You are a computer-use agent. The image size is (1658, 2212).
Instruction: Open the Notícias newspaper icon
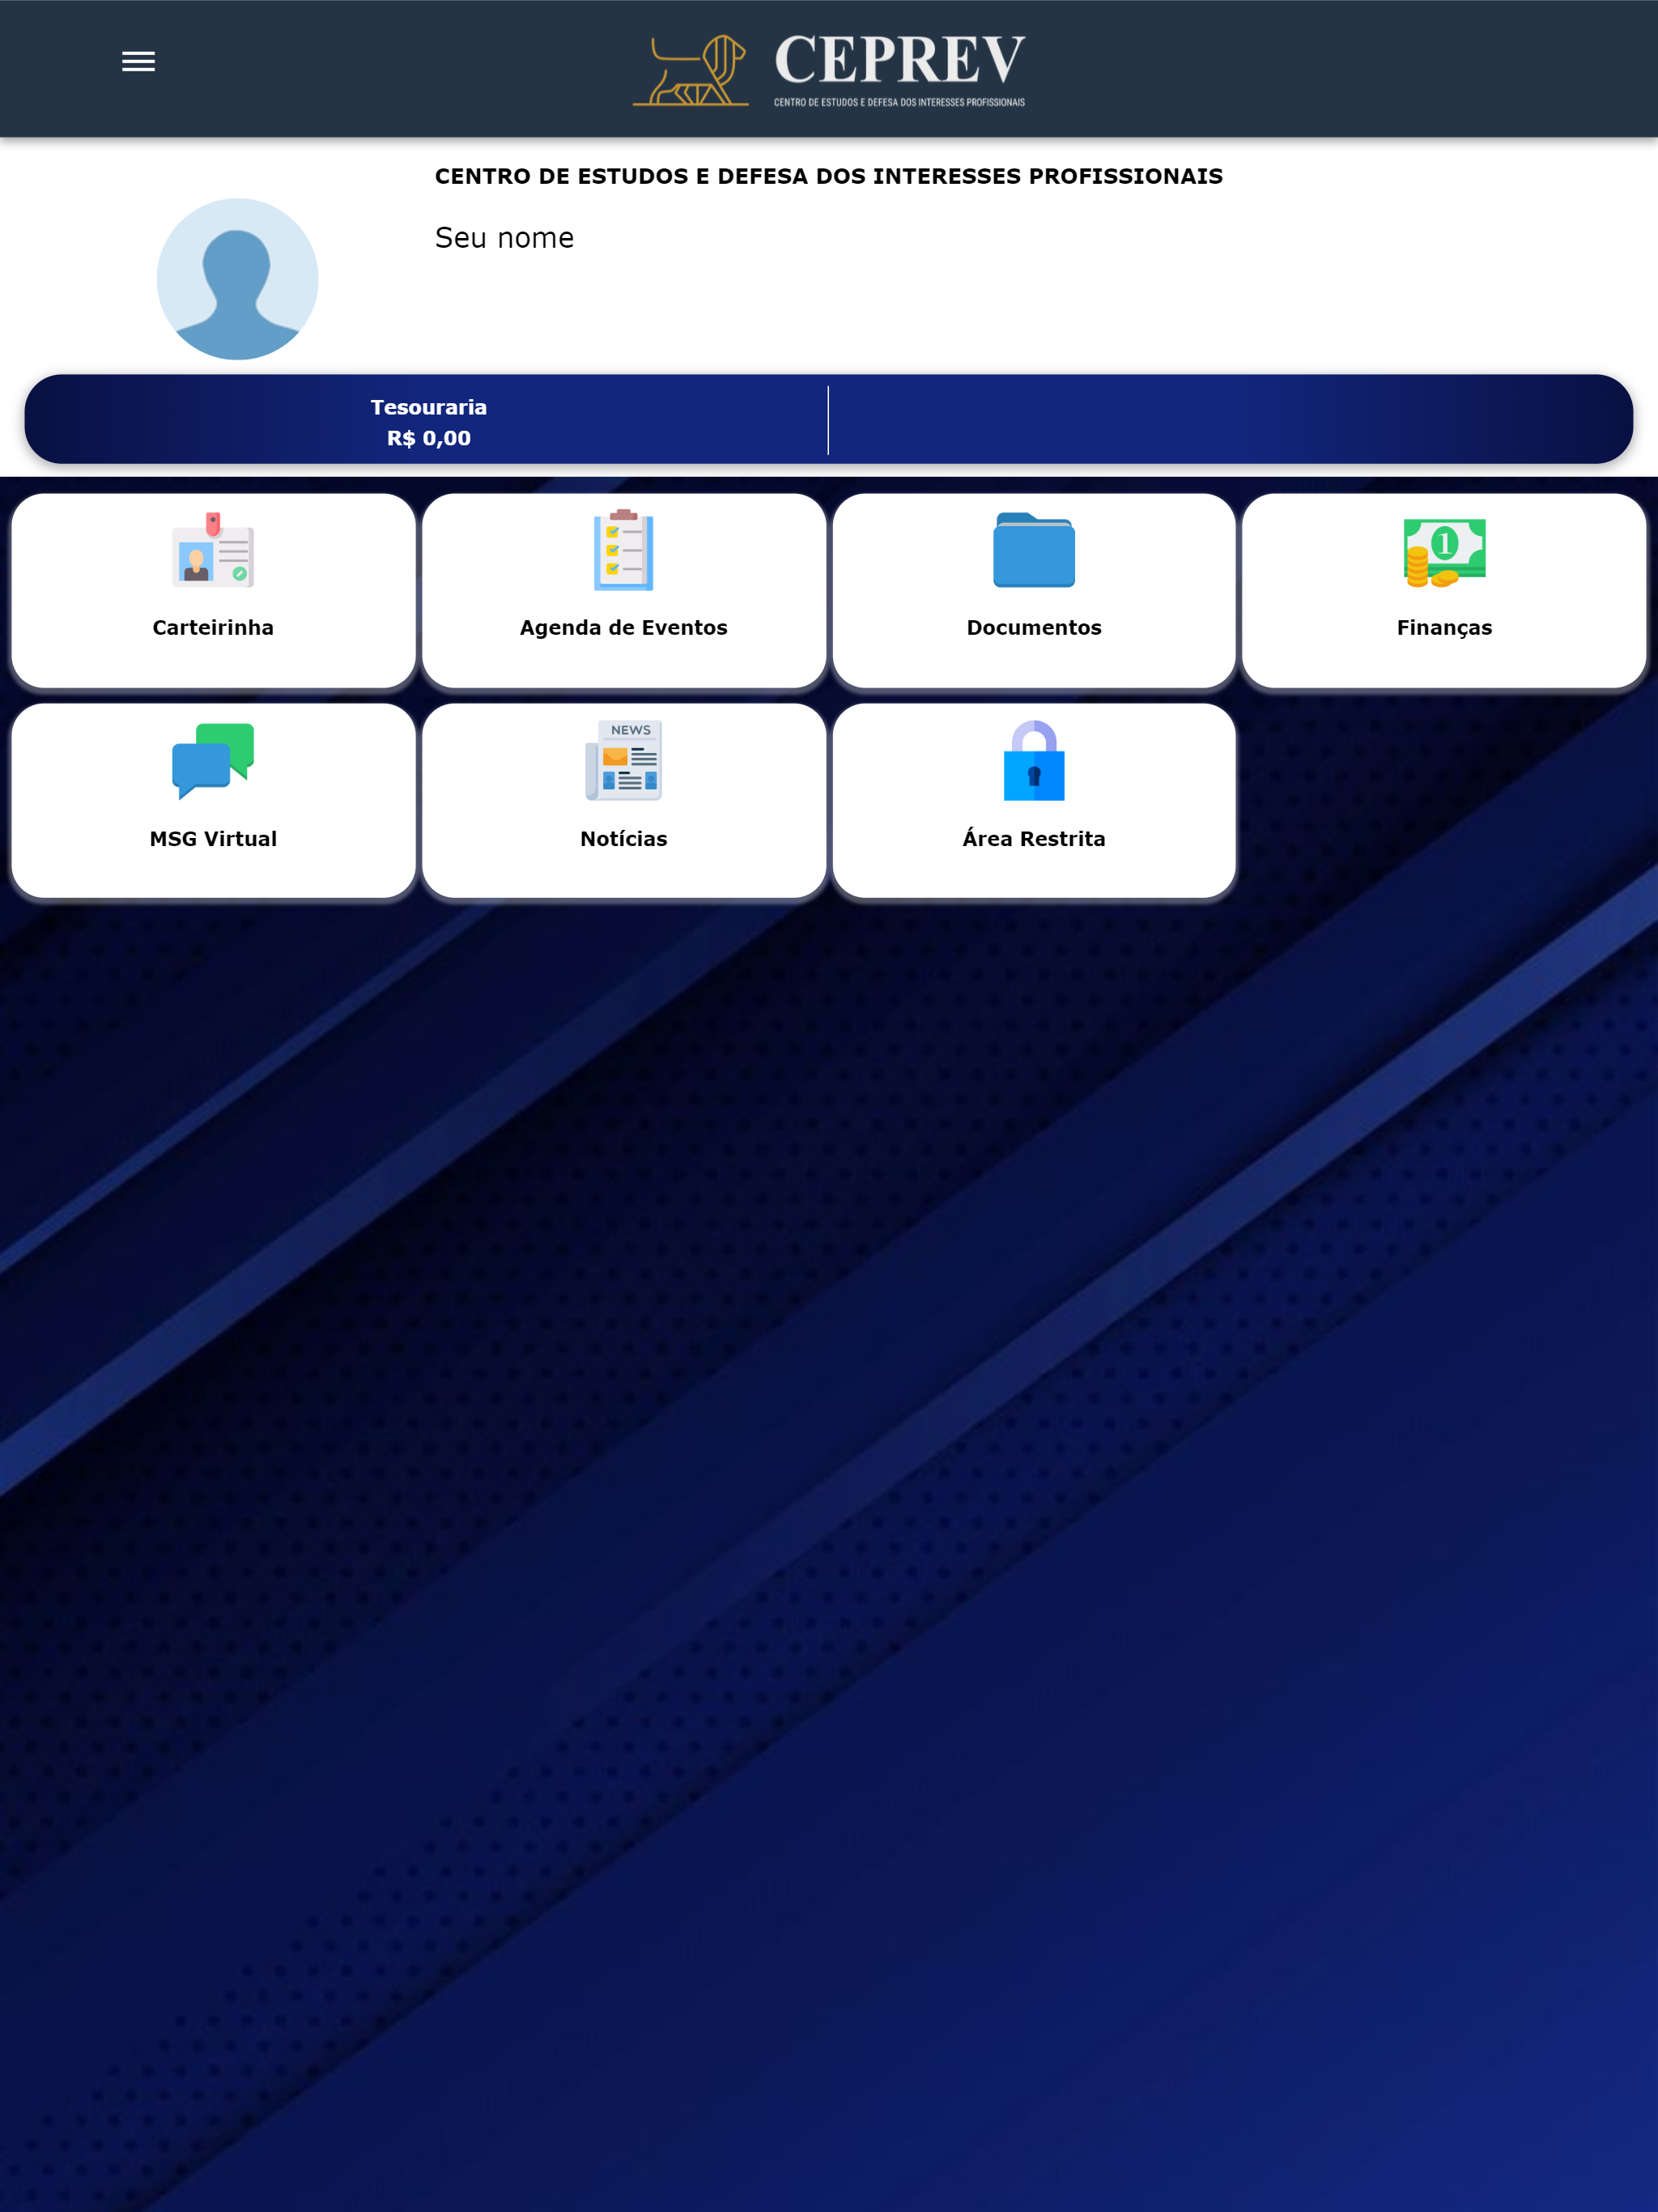(624, 761)
